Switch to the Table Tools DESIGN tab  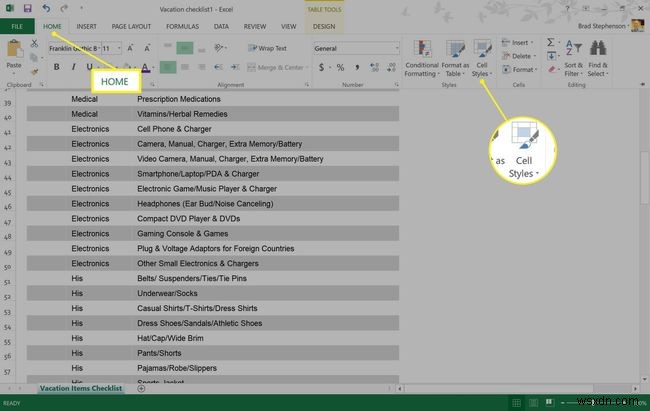pos(324,26)
